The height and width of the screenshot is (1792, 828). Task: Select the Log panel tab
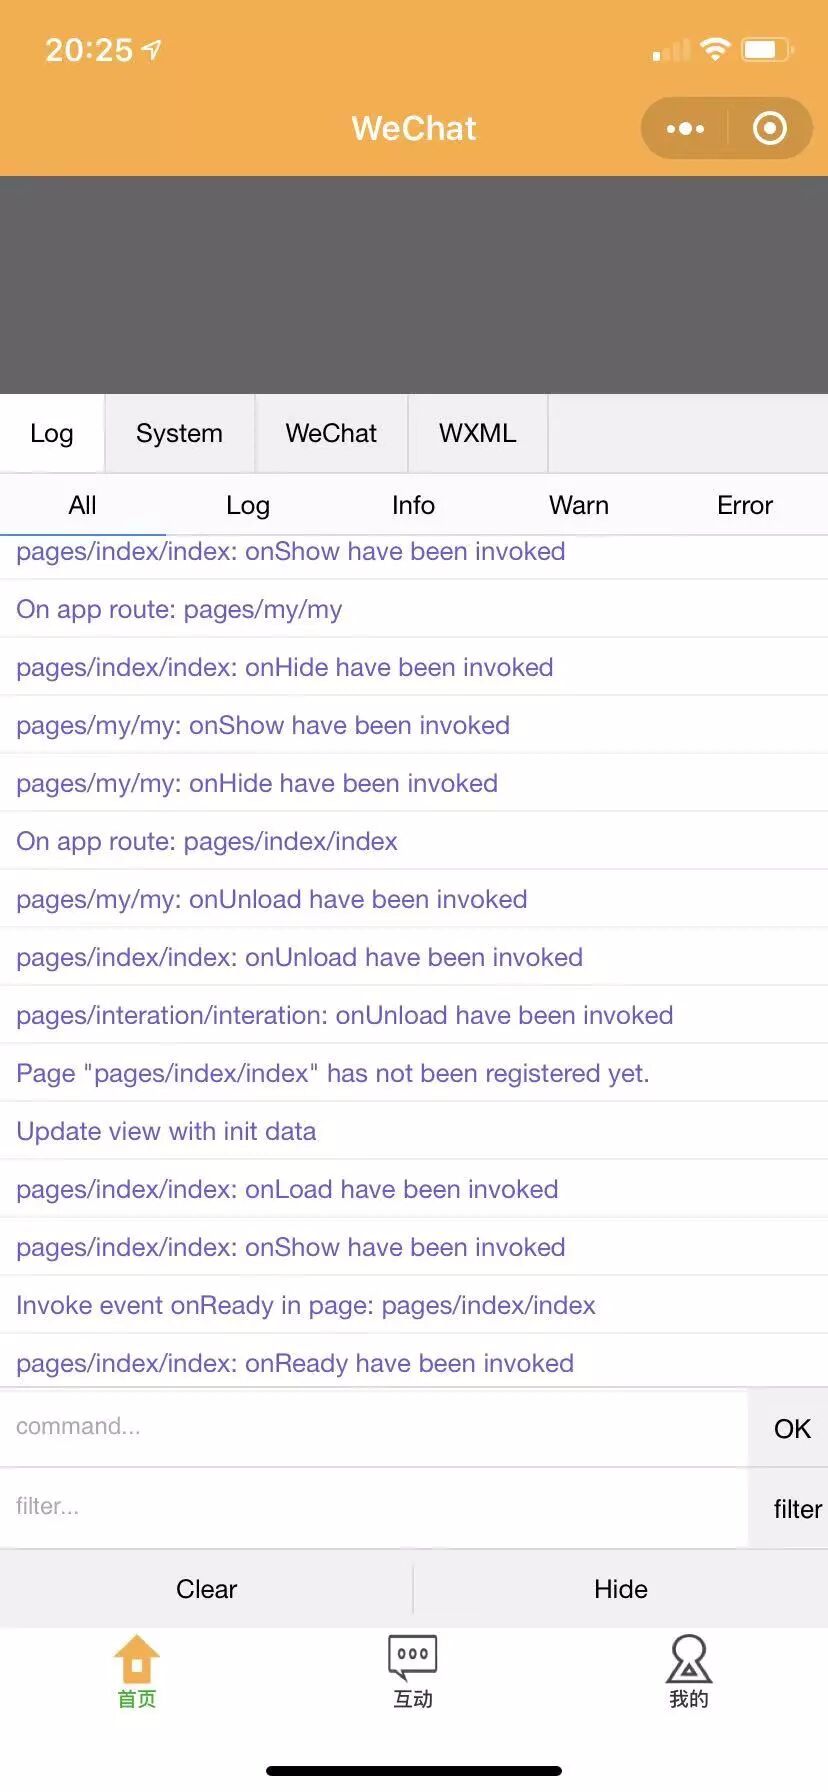tap(52, 433)
